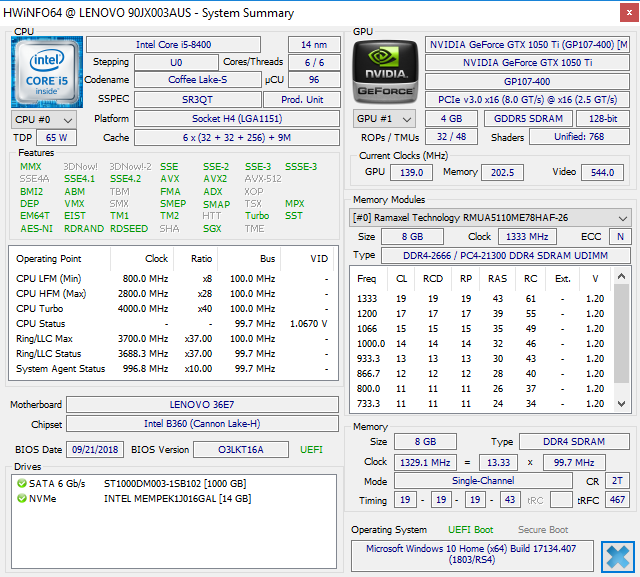Select the CPU LFM (Min) row
Viewport: 640px width, 577px height.
click(x=173, y=279)
